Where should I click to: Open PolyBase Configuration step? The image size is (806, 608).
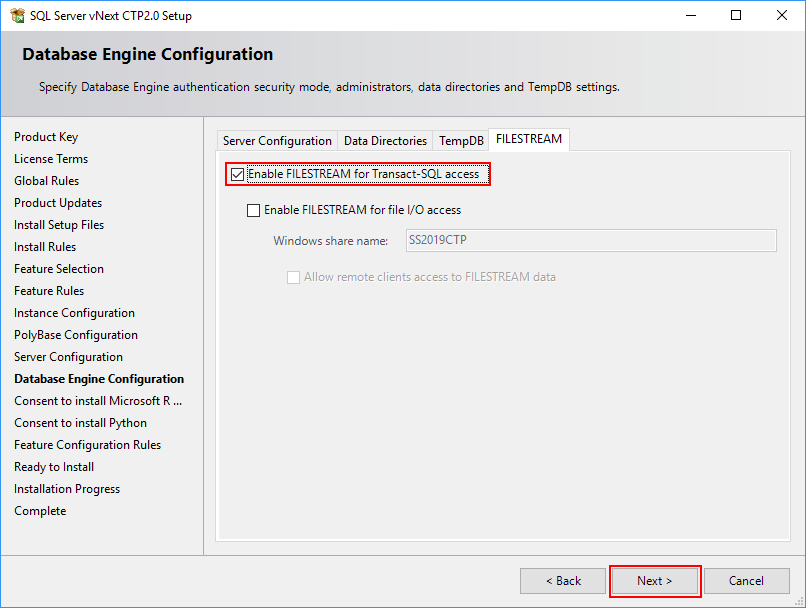[x=75, y=334]
